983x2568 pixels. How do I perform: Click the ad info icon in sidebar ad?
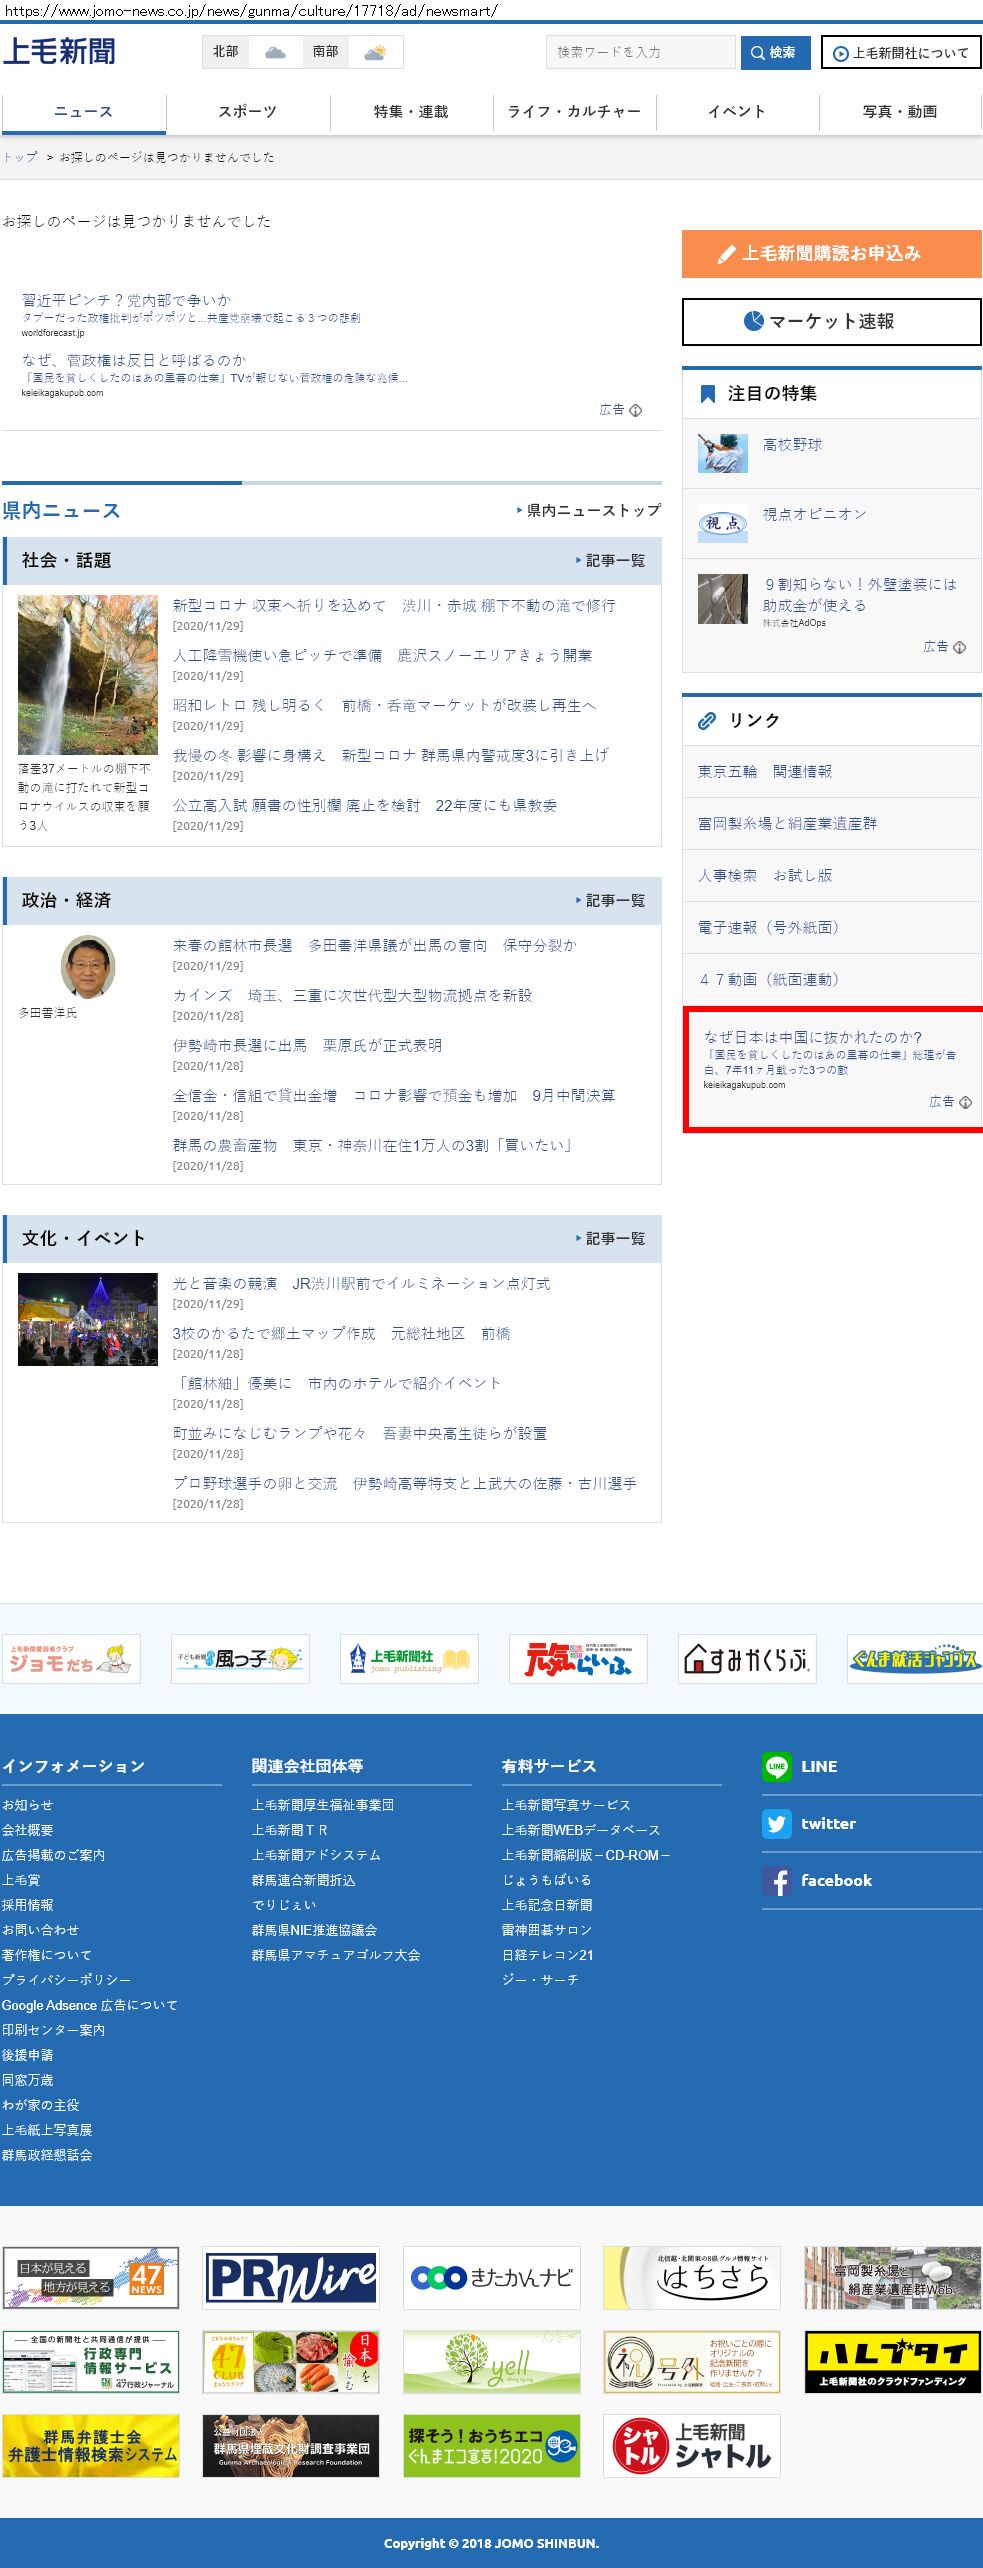pyautogui.click(x=965, y=1102)
